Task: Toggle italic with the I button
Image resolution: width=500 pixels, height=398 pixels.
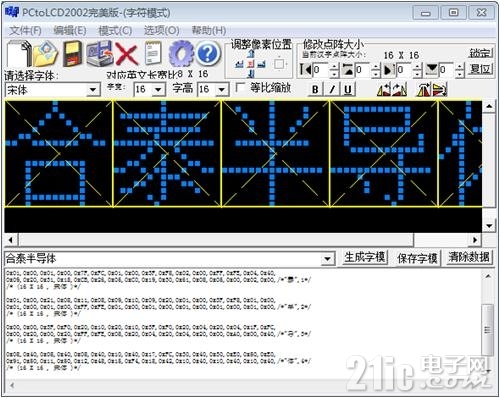Action: point(332,89)
